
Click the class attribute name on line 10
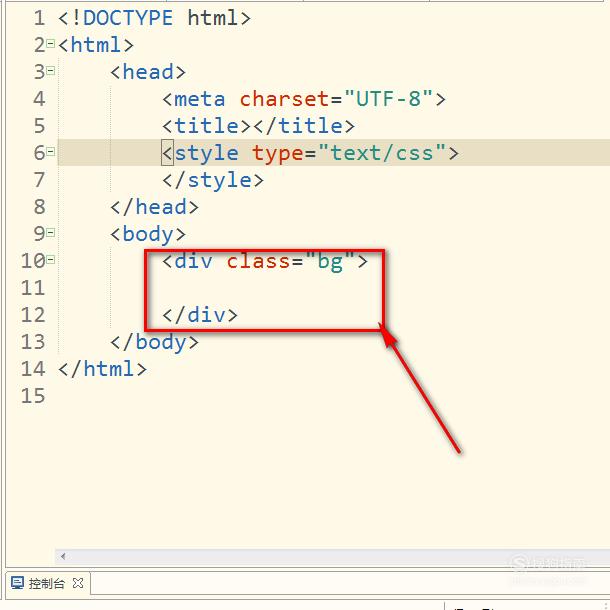tap(258, 261)
